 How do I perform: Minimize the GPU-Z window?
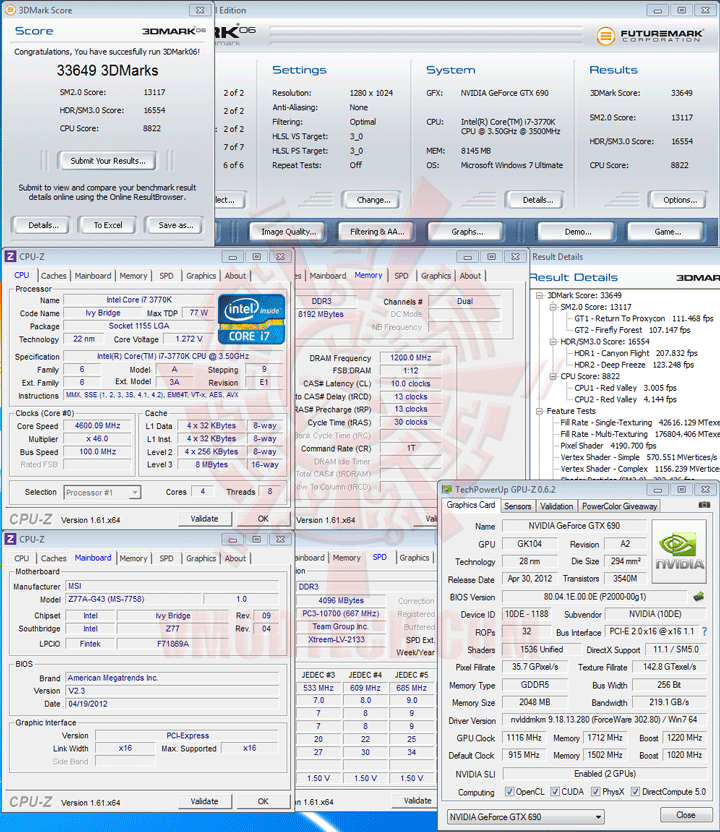click(x=658, y=489)
